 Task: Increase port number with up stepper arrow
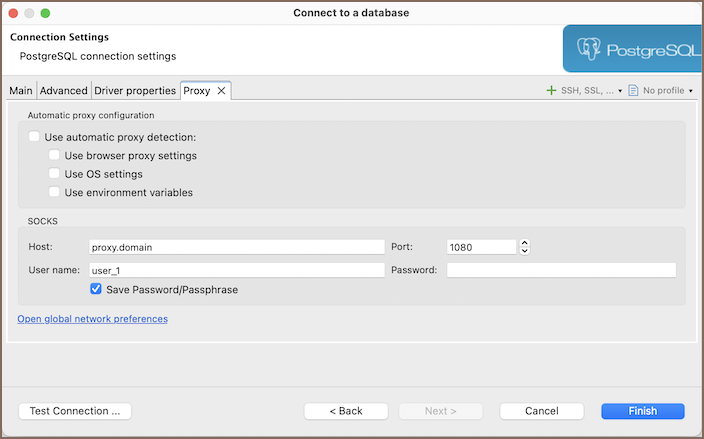point(525,243)
